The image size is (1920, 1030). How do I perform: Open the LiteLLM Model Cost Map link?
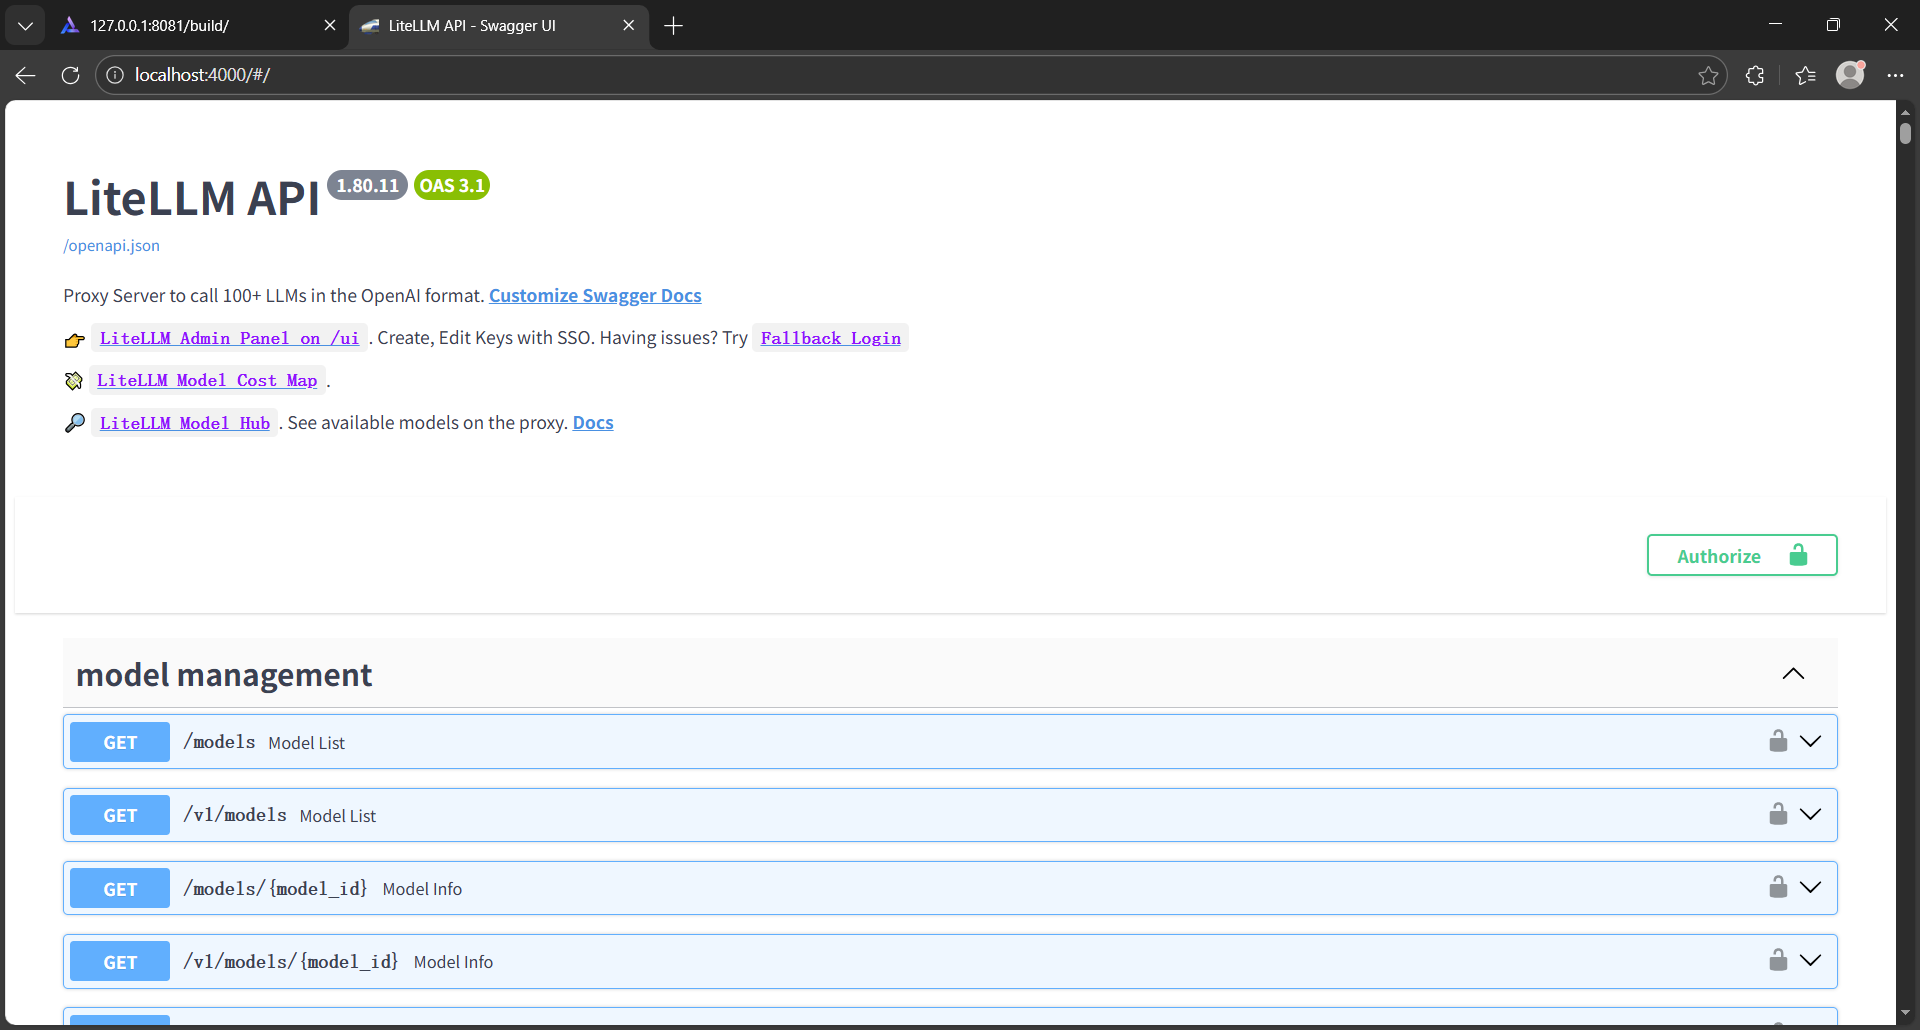click(x=207, y=380)
